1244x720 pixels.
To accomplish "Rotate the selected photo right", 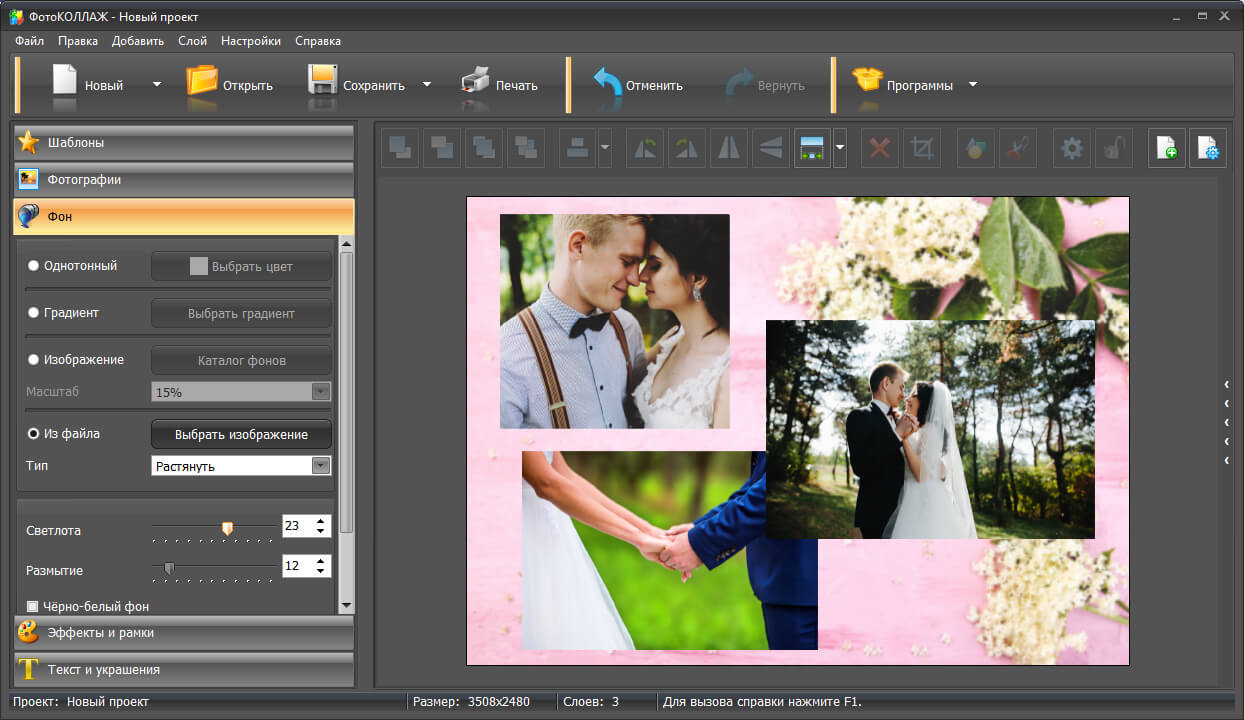I will click(687, 148).
